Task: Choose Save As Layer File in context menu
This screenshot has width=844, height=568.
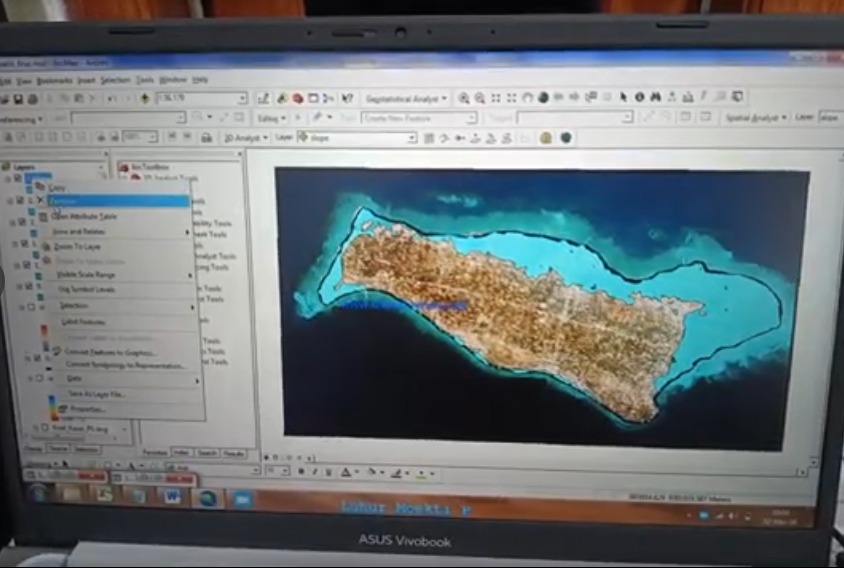Action: coord(96,394)
